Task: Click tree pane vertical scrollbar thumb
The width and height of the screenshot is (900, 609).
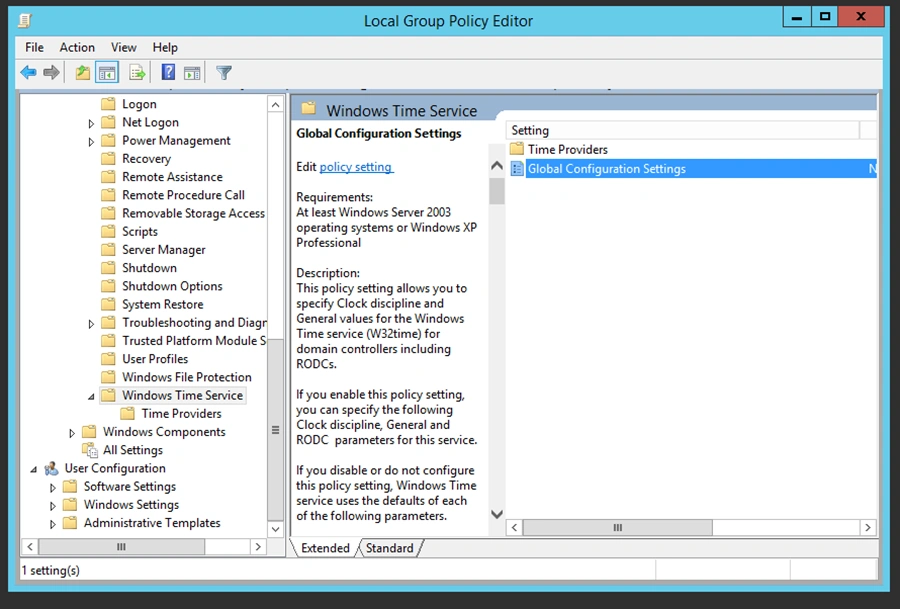Action: coord(276,430)
